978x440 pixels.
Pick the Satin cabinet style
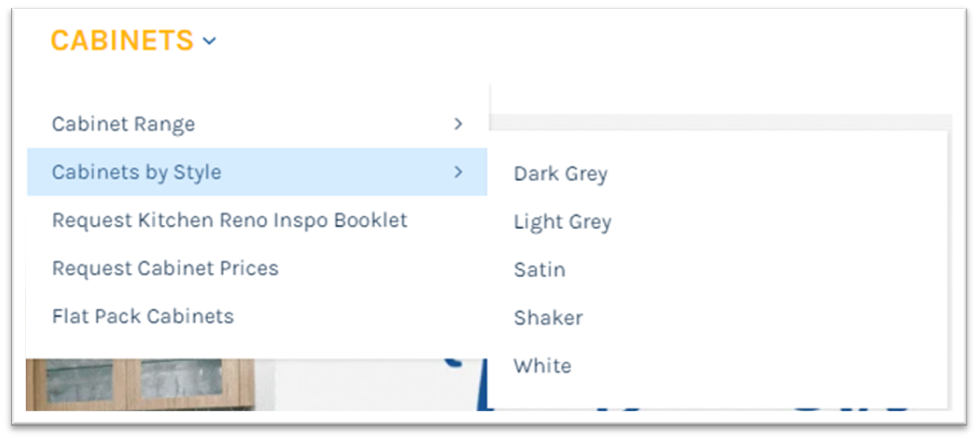pos(539,270)
